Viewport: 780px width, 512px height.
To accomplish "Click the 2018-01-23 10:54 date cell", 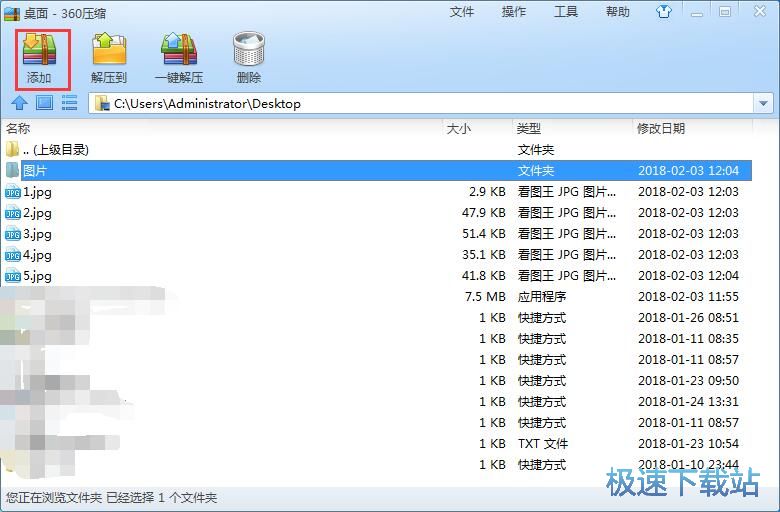I will coord(688,443).
